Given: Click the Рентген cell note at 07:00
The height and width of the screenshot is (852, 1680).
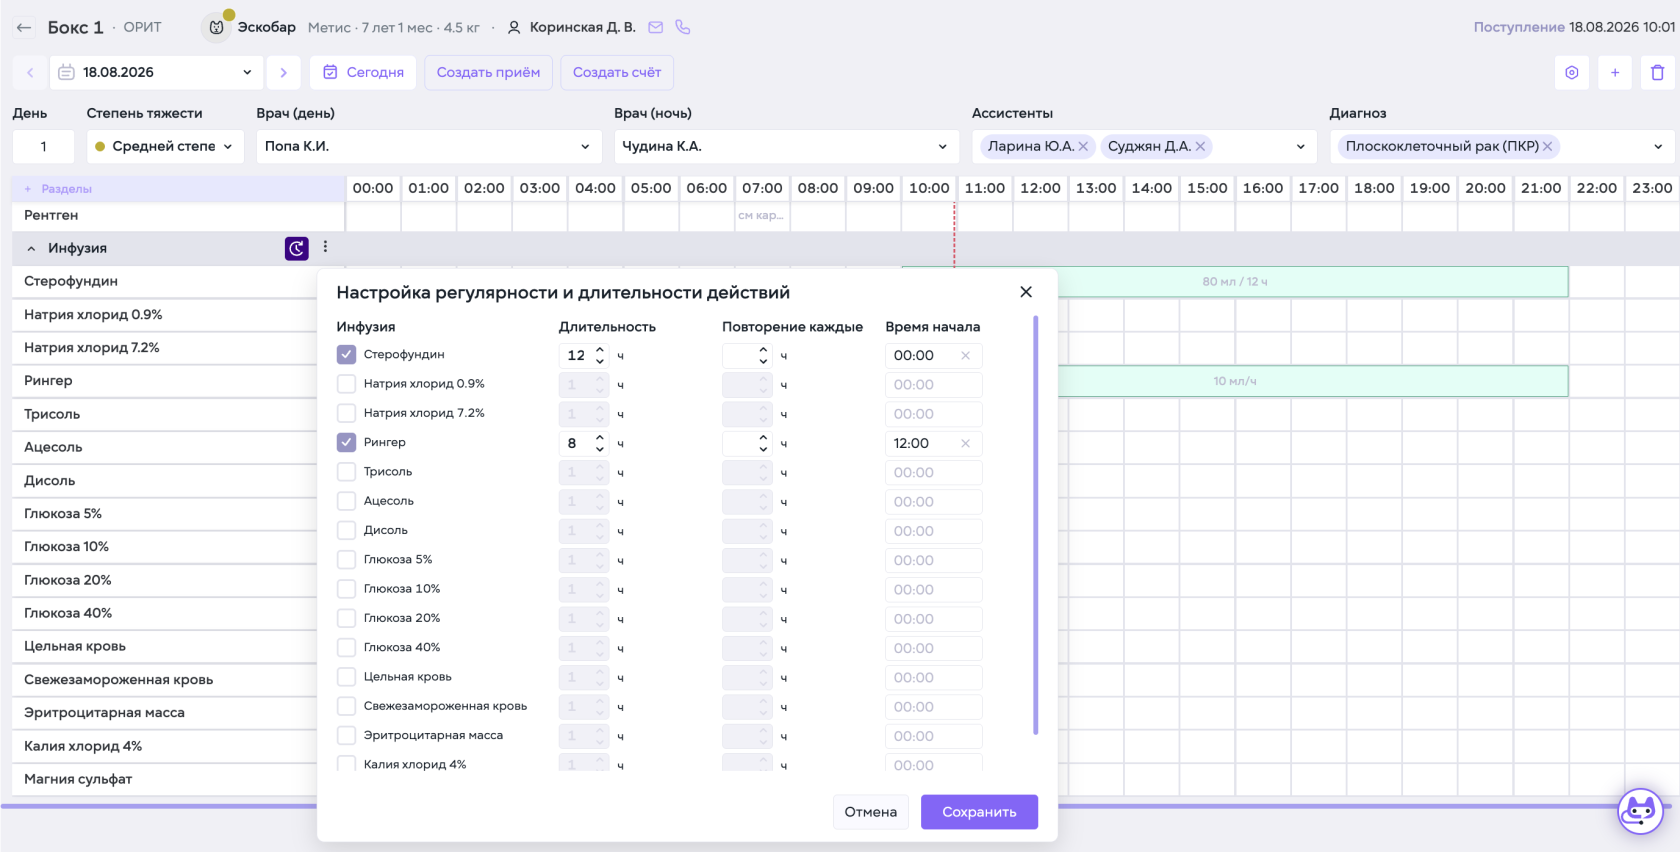Looking at the screenshot, I should click(761, 215).
